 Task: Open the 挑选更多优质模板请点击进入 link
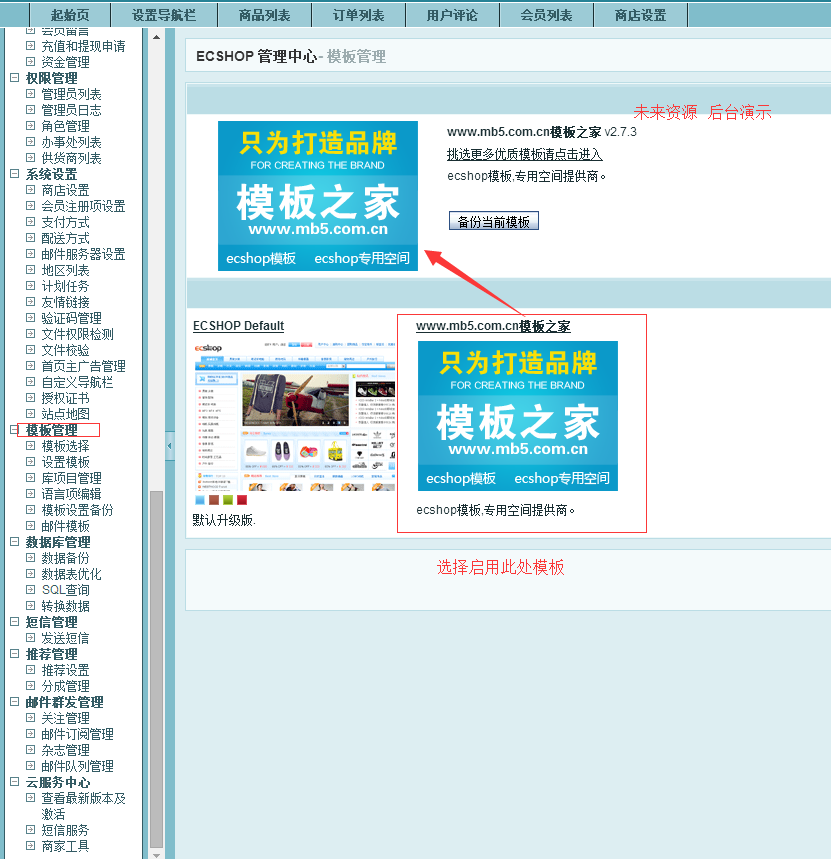click(x=524, y=154)
